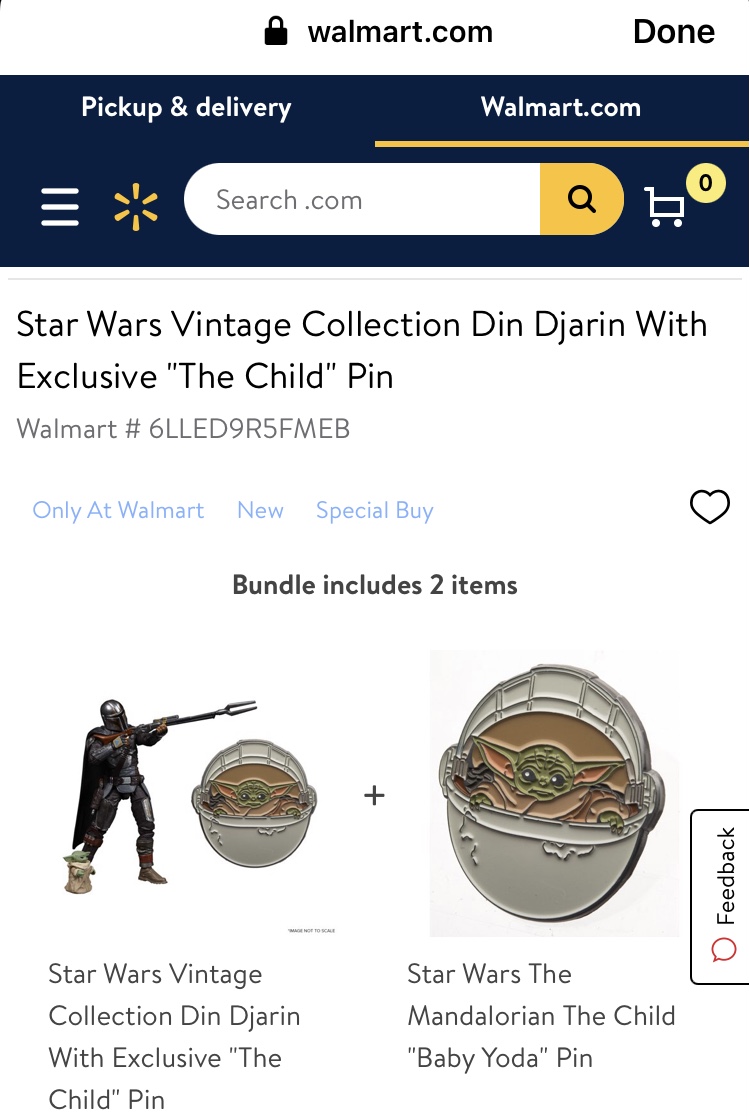Tap the yellow search magnifier button
Screen dimensions: 749x1120
pyautogui.click(x=581, y=199)
